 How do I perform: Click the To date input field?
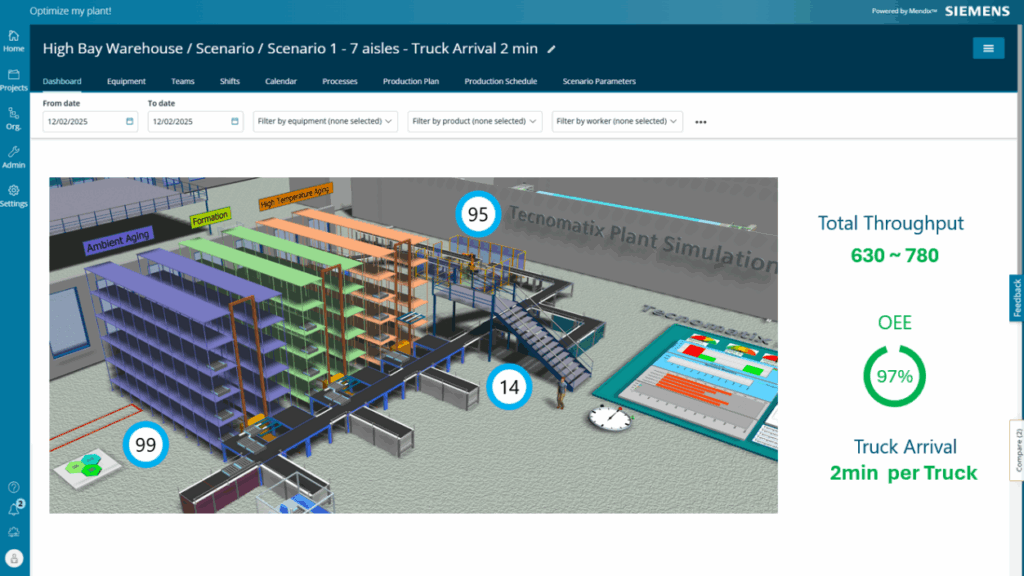[188, 121]
